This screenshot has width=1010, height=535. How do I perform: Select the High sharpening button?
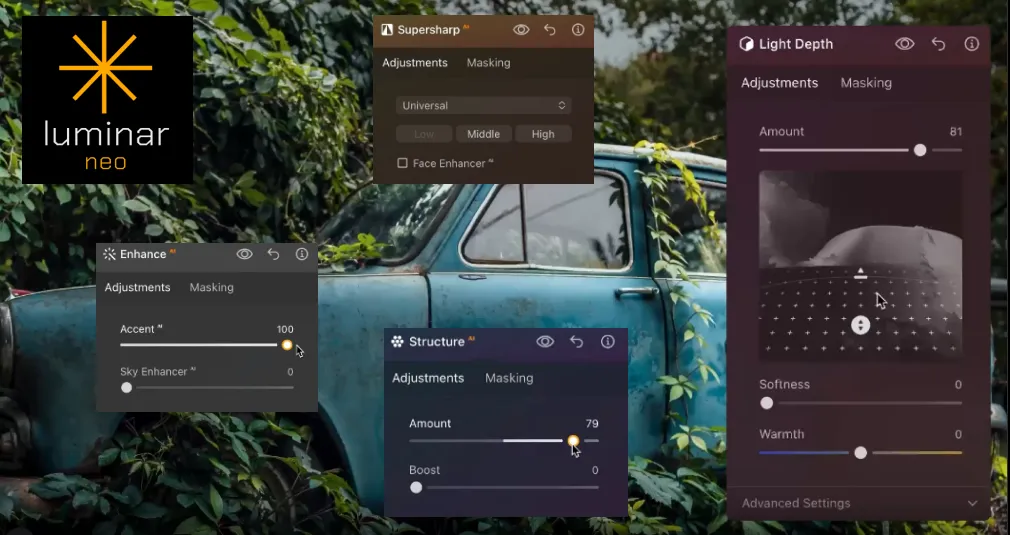click(x=543, y=134)
